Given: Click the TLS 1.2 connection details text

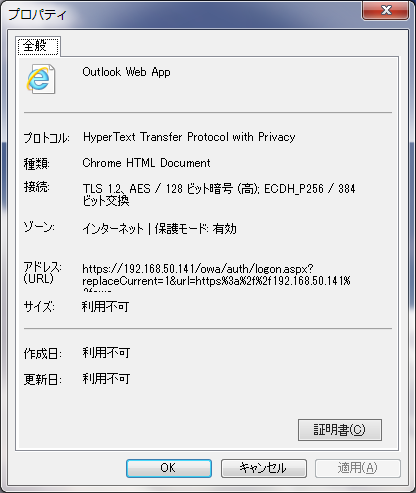Looking at the screenshot, I should pos(219,194).
